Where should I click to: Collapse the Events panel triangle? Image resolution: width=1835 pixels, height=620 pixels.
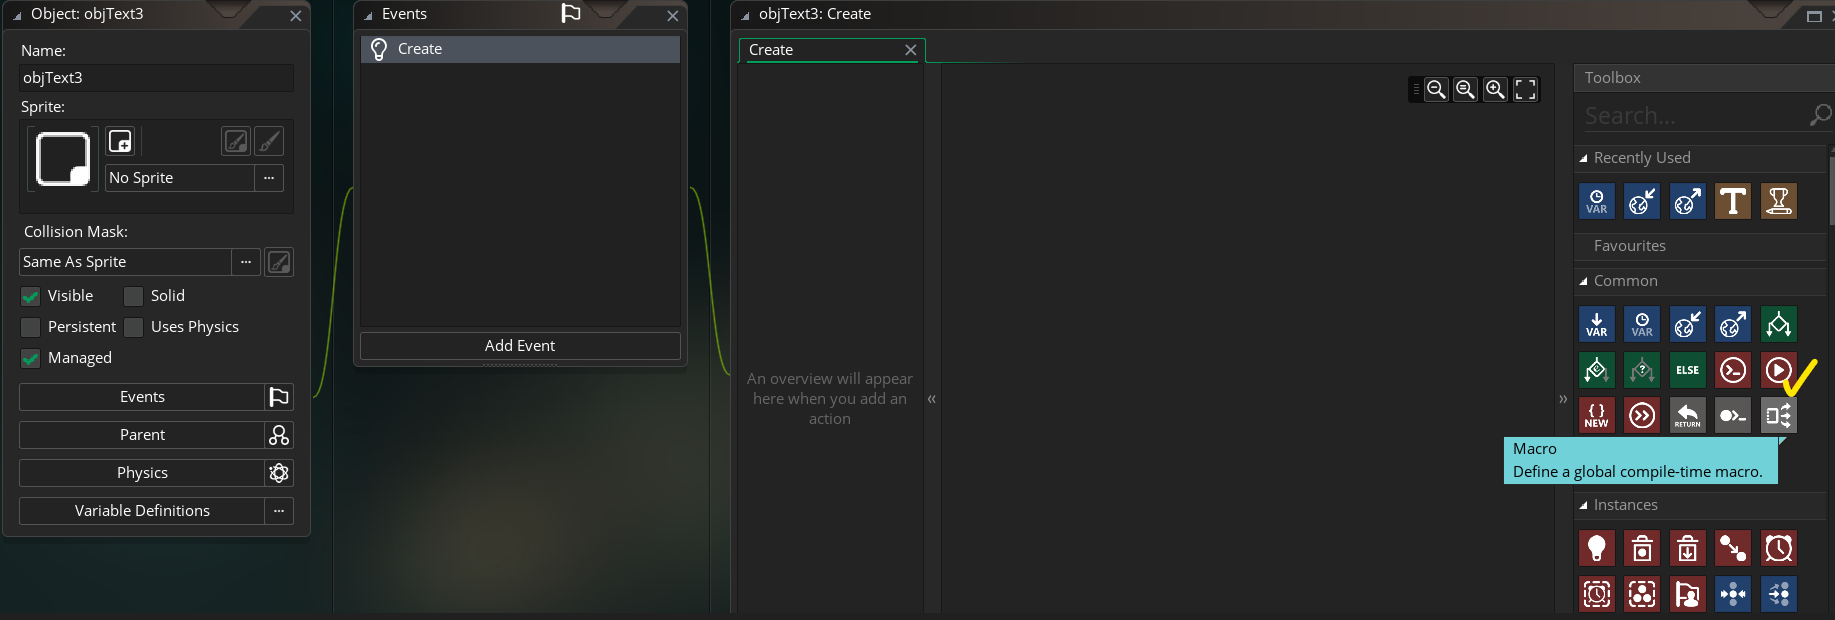click(368, 15)
